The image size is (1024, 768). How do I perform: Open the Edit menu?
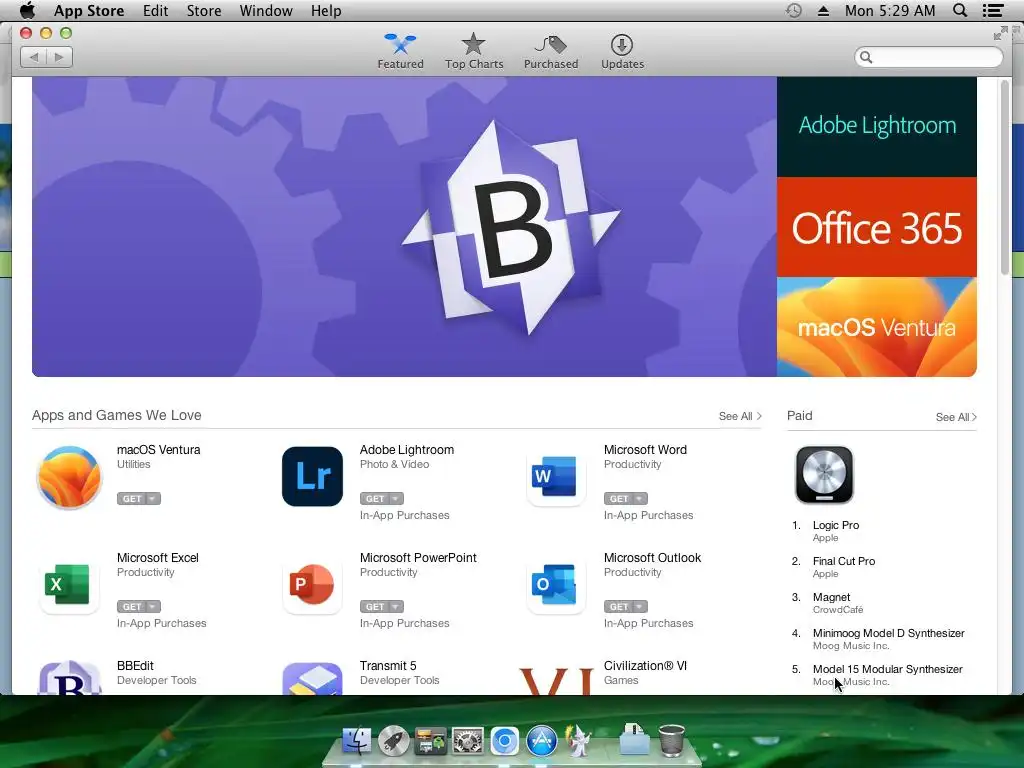coord(155,10)
